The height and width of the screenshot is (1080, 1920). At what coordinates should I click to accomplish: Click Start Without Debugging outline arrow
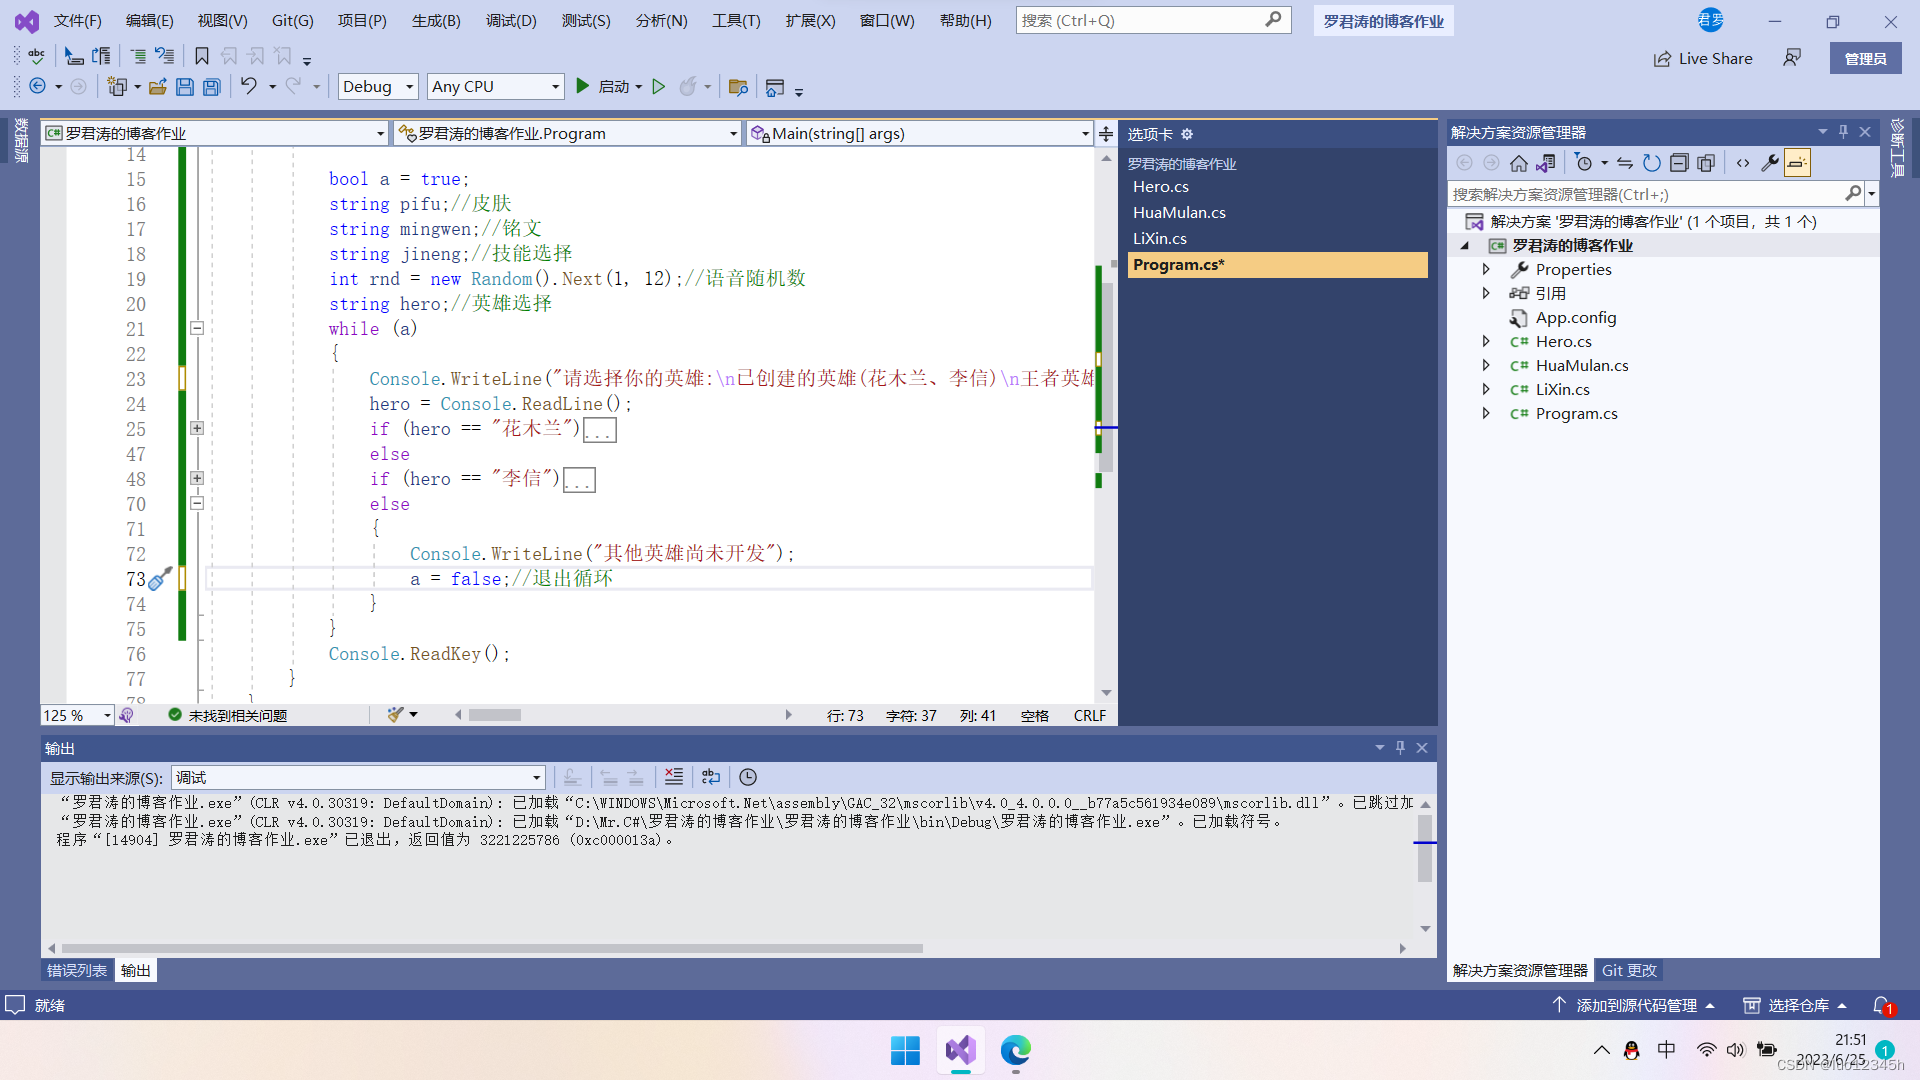658,87
